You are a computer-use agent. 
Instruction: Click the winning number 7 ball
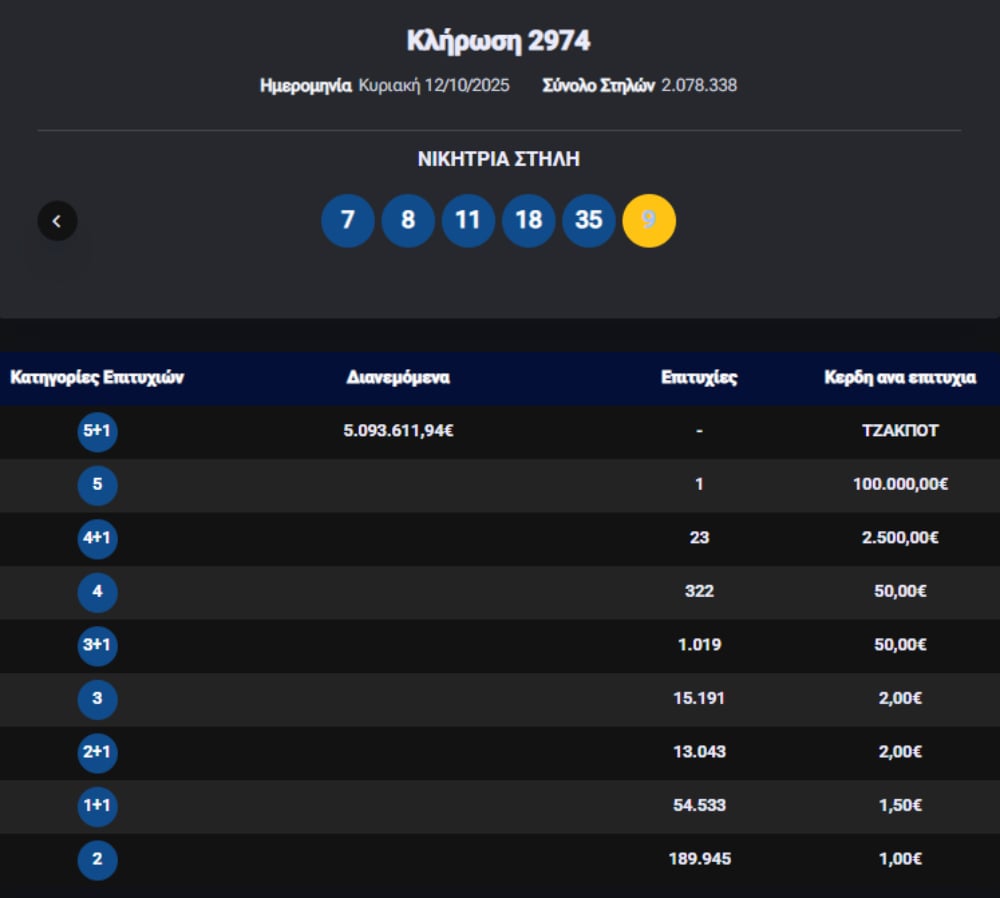348,221
